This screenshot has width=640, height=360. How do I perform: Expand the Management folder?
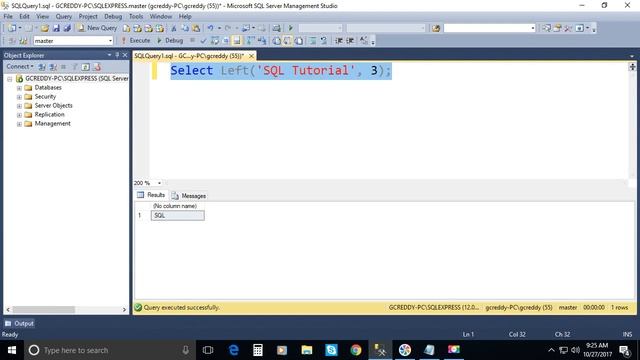click(19, 124)
